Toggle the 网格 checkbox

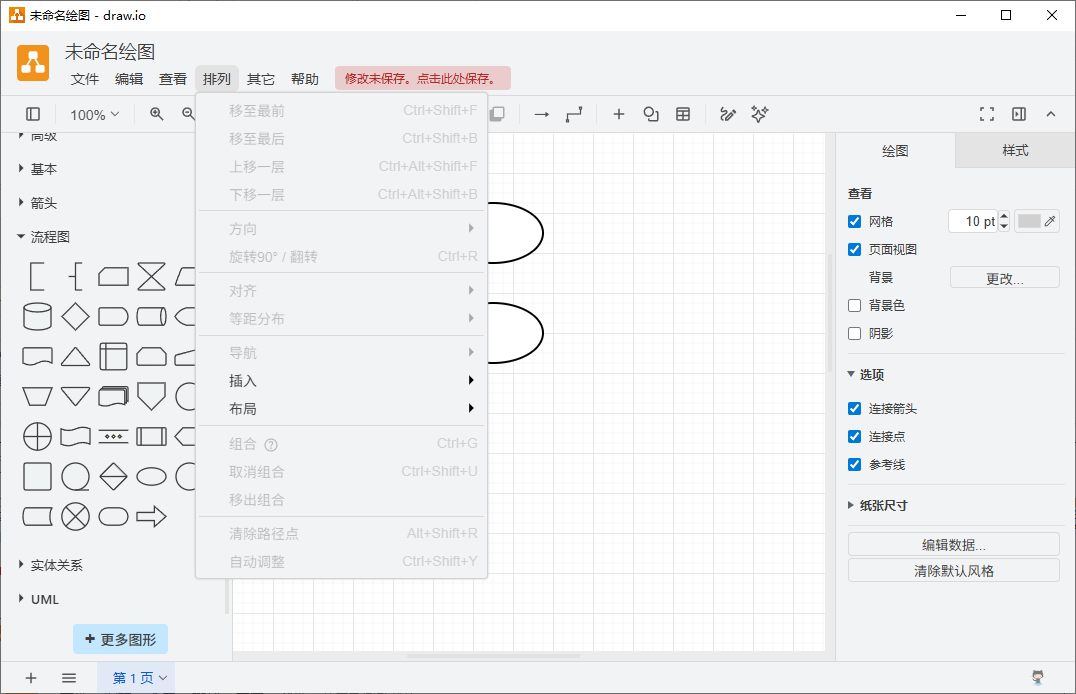coord(854,221)
